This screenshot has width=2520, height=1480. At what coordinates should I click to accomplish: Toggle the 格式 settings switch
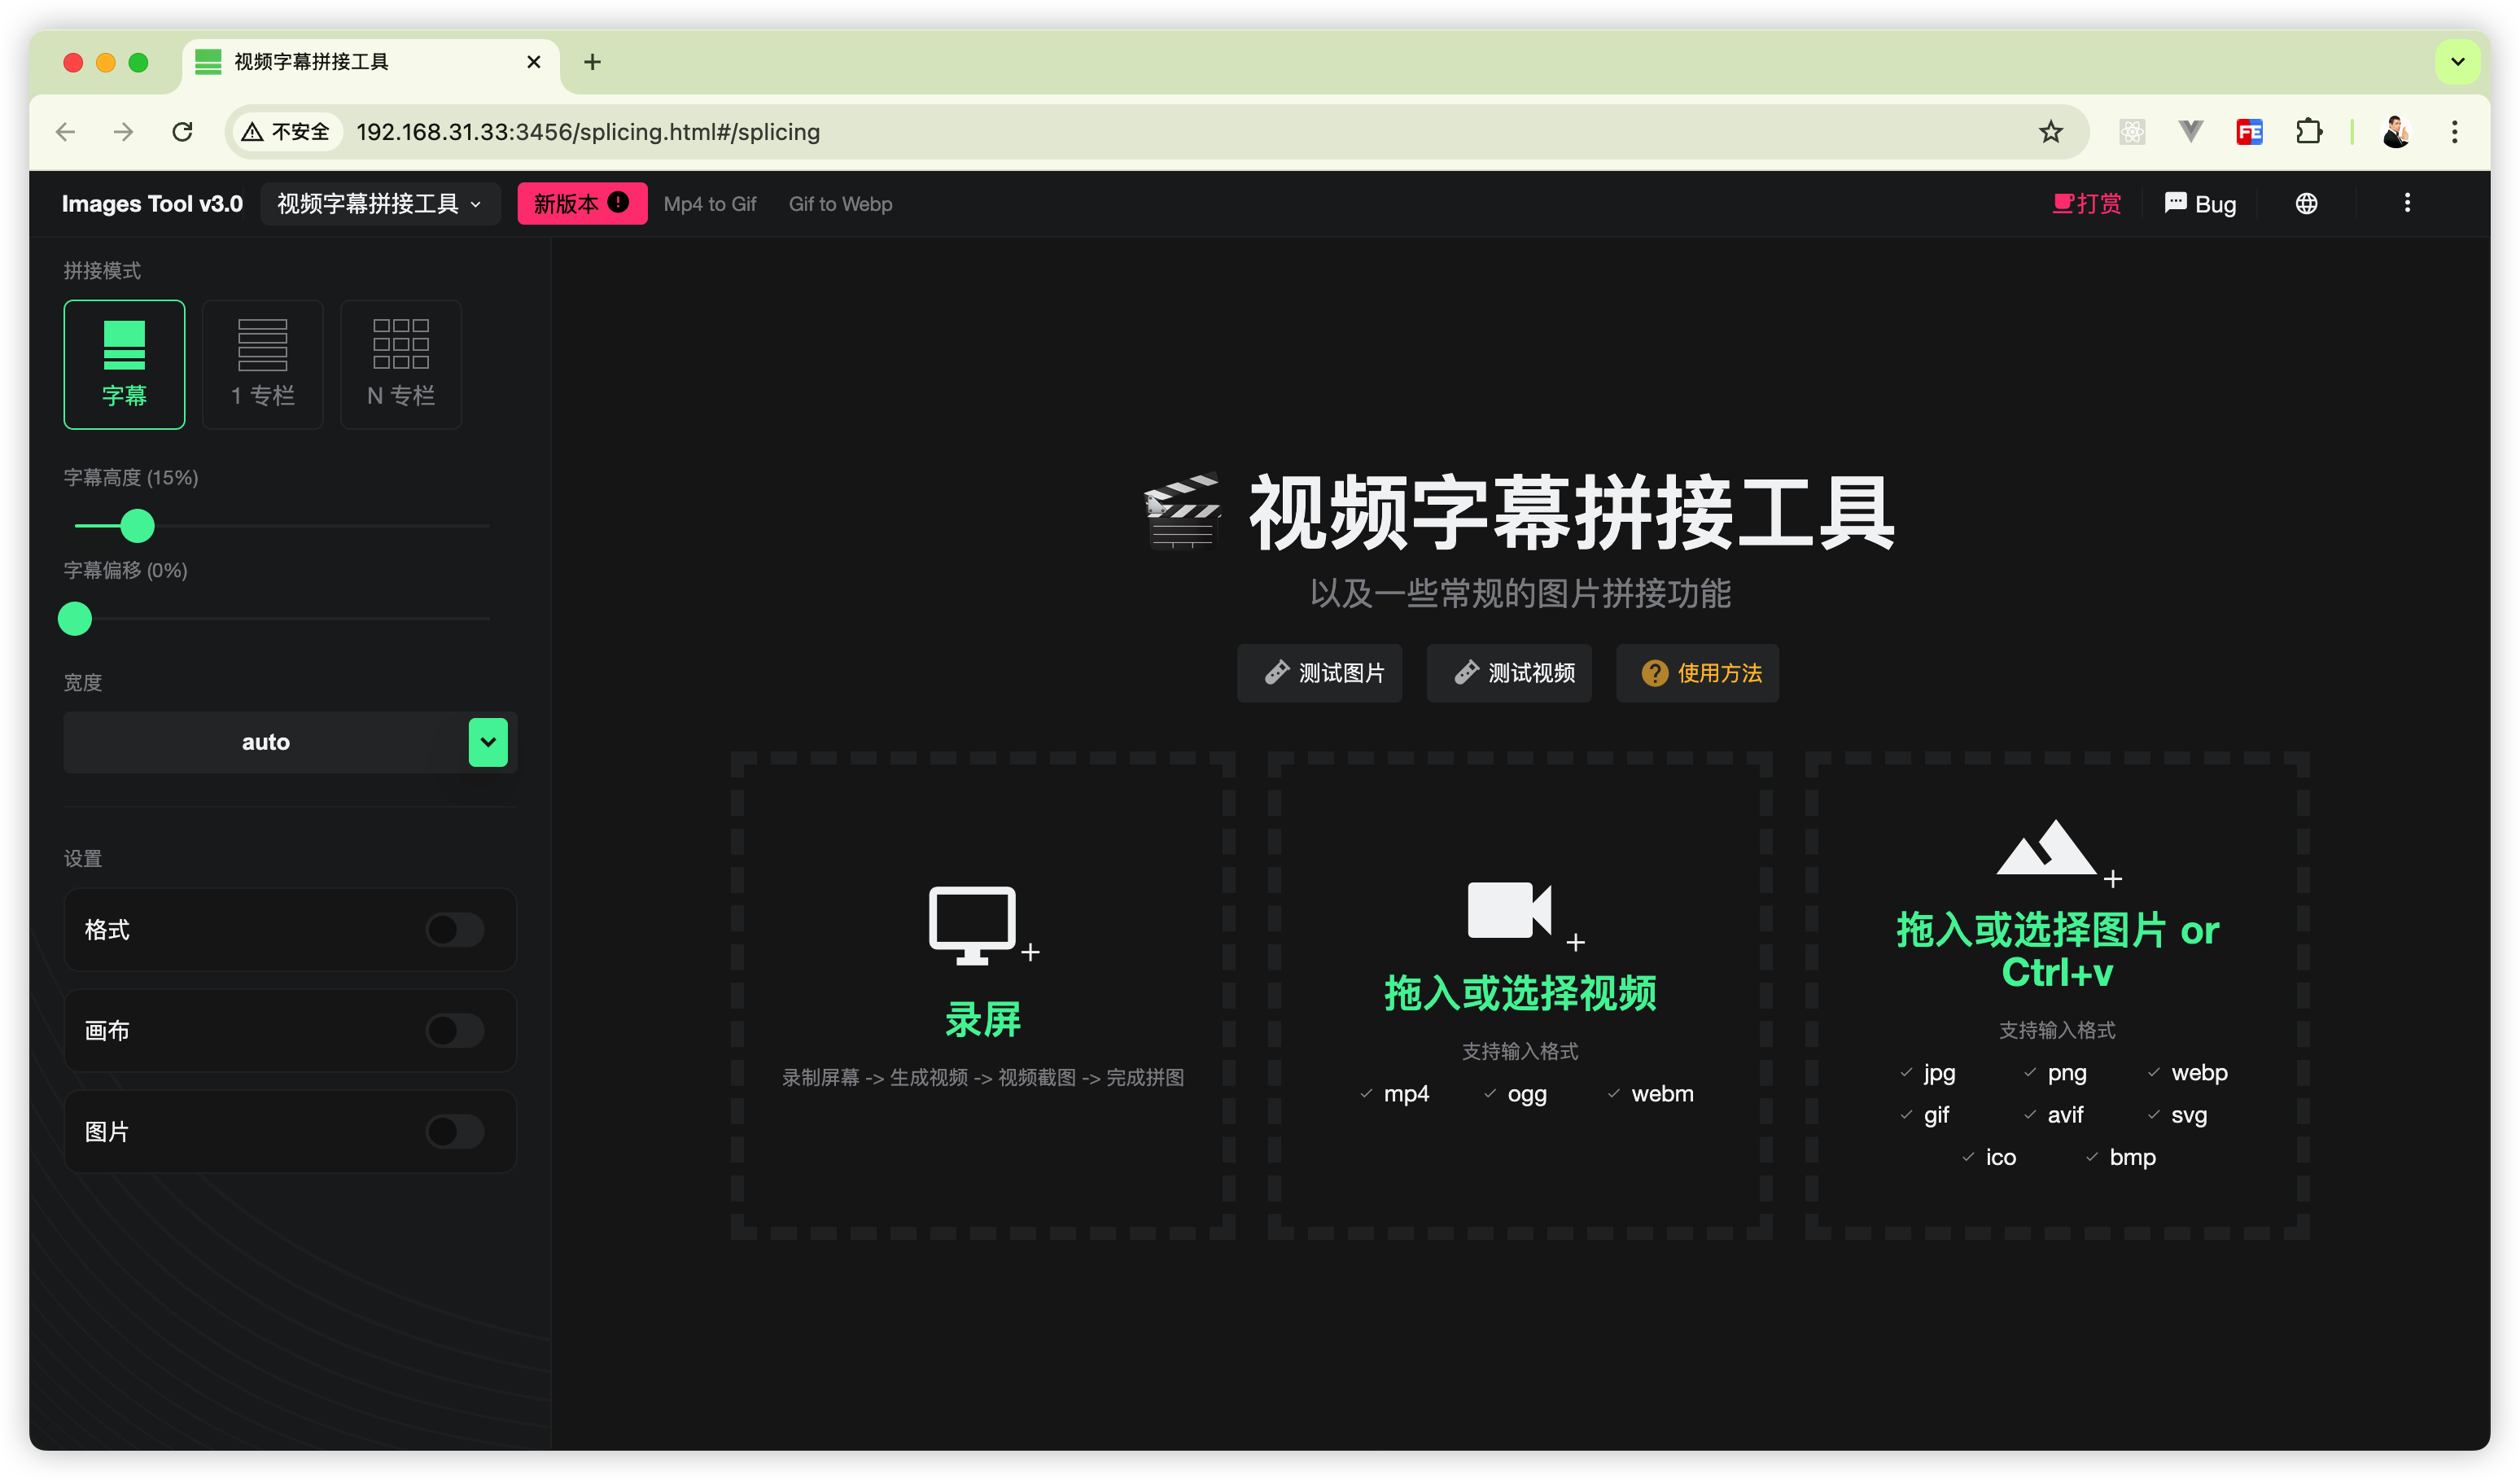pyautogui.click(x=455, y=929)
